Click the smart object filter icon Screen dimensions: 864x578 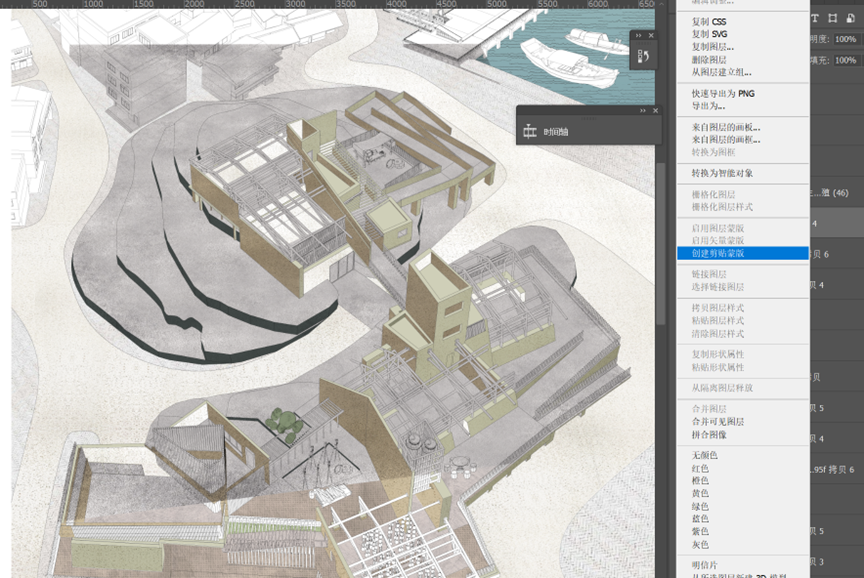click(x=850, y=18)
